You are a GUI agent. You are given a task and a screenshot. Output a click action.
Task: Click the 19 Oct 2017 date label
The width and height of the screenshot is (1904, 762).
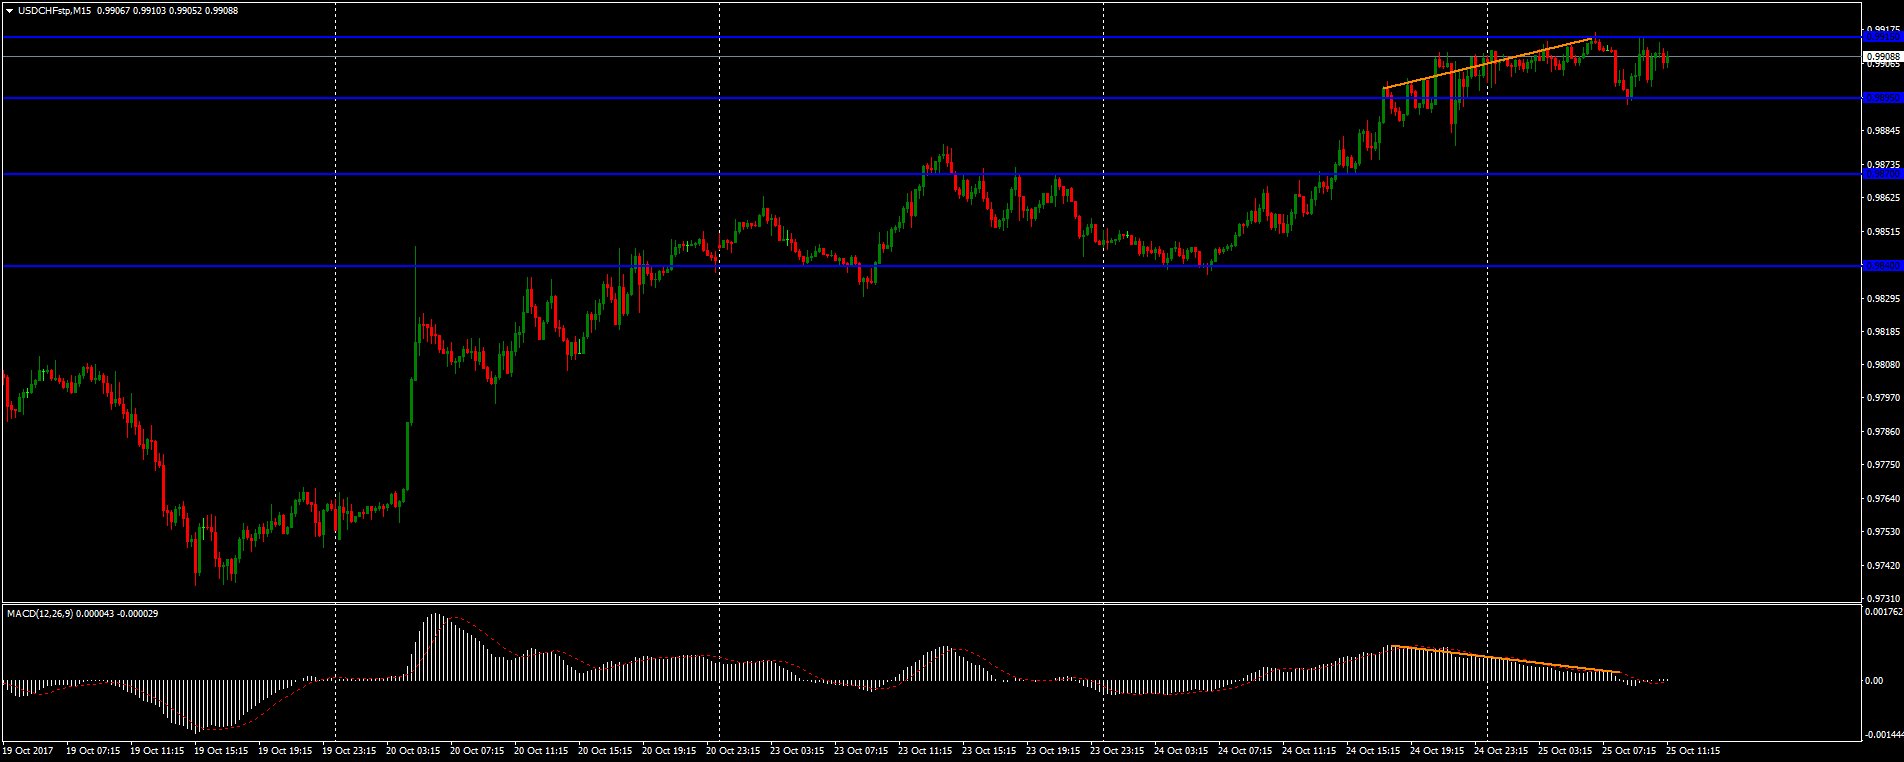click(x=27, y=750)
